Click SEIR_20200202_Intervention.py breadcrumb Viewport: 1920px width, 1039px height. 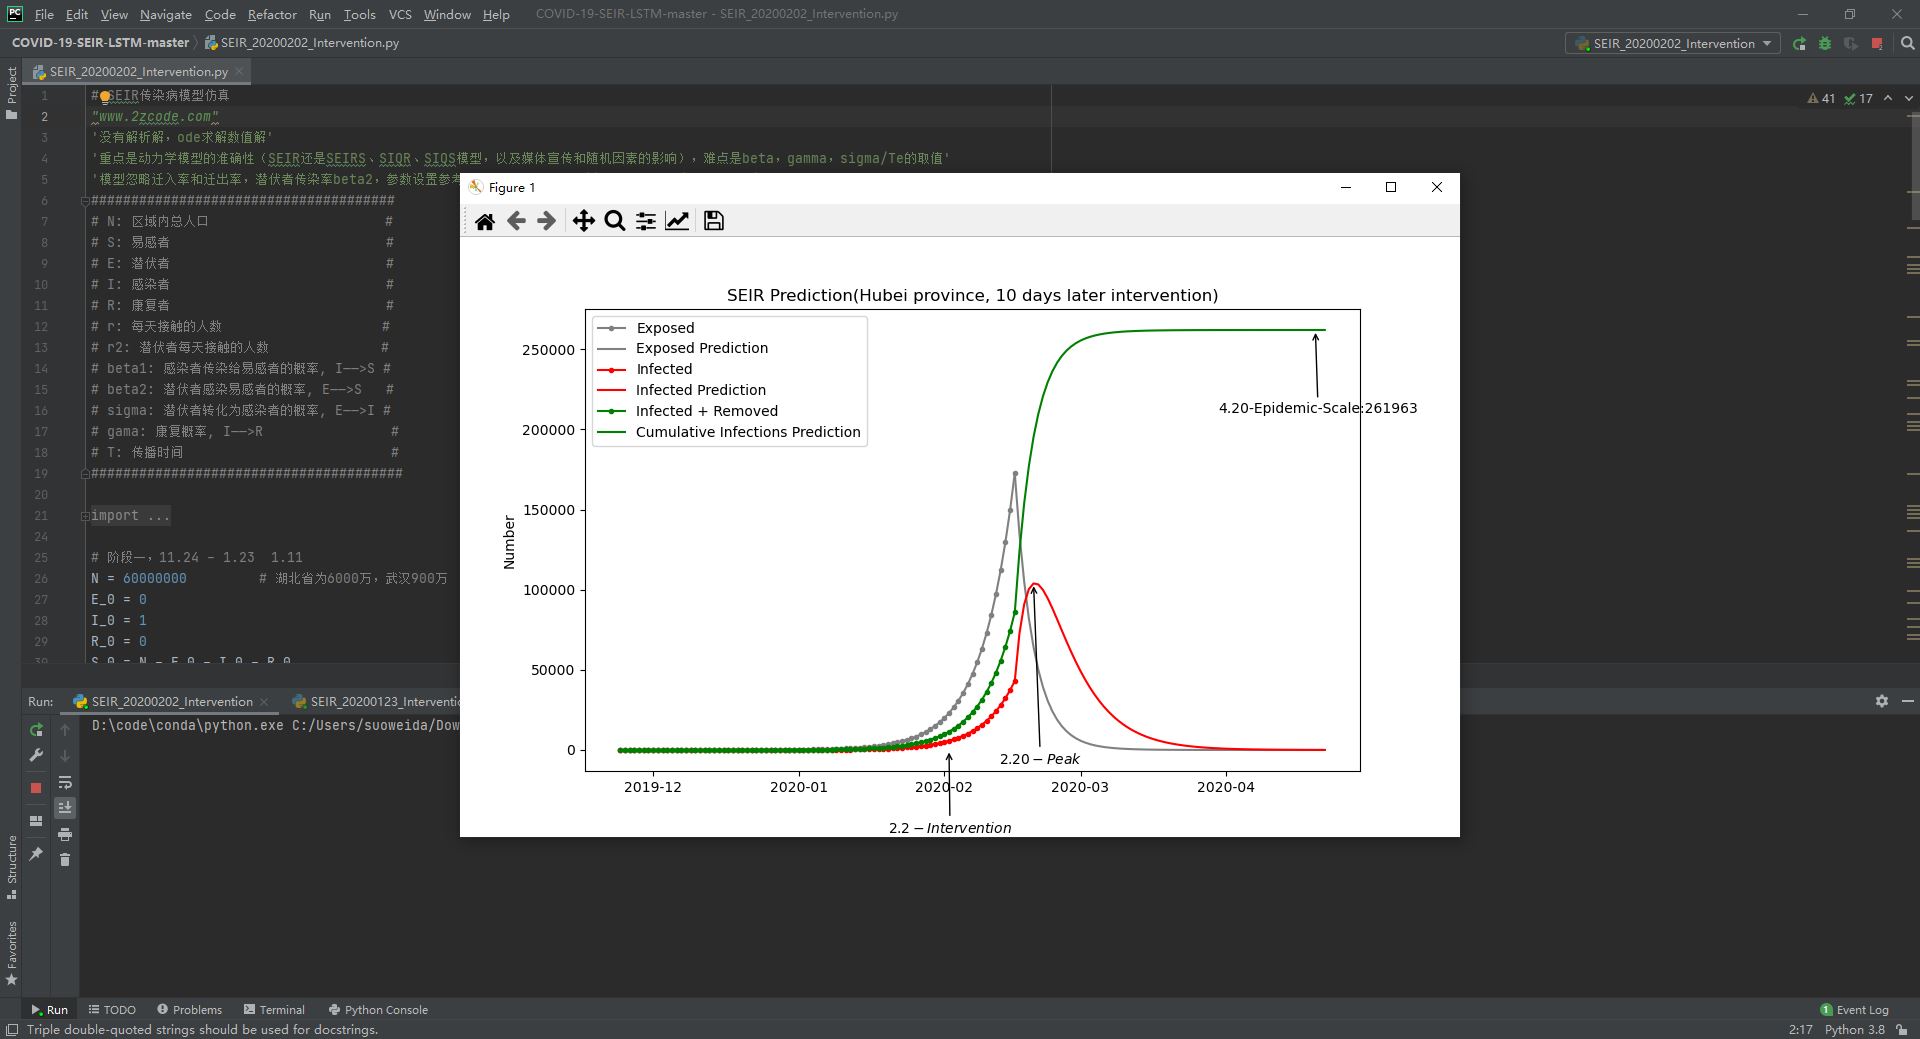pyautogui.click(x=302, y=43)
